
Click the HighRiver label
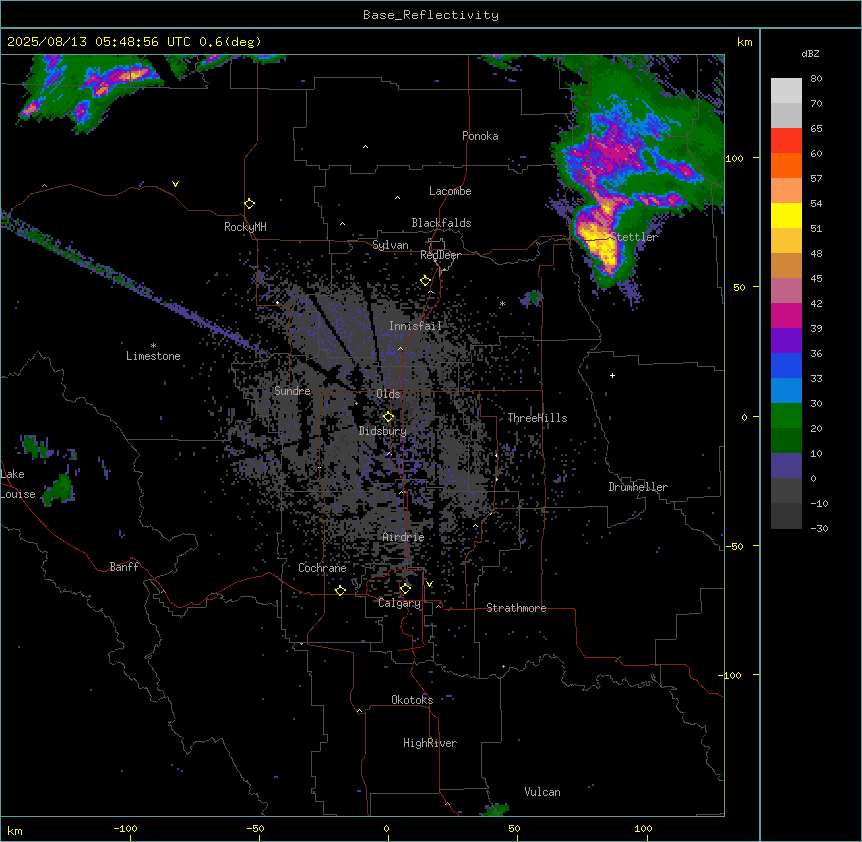(430, 743)
